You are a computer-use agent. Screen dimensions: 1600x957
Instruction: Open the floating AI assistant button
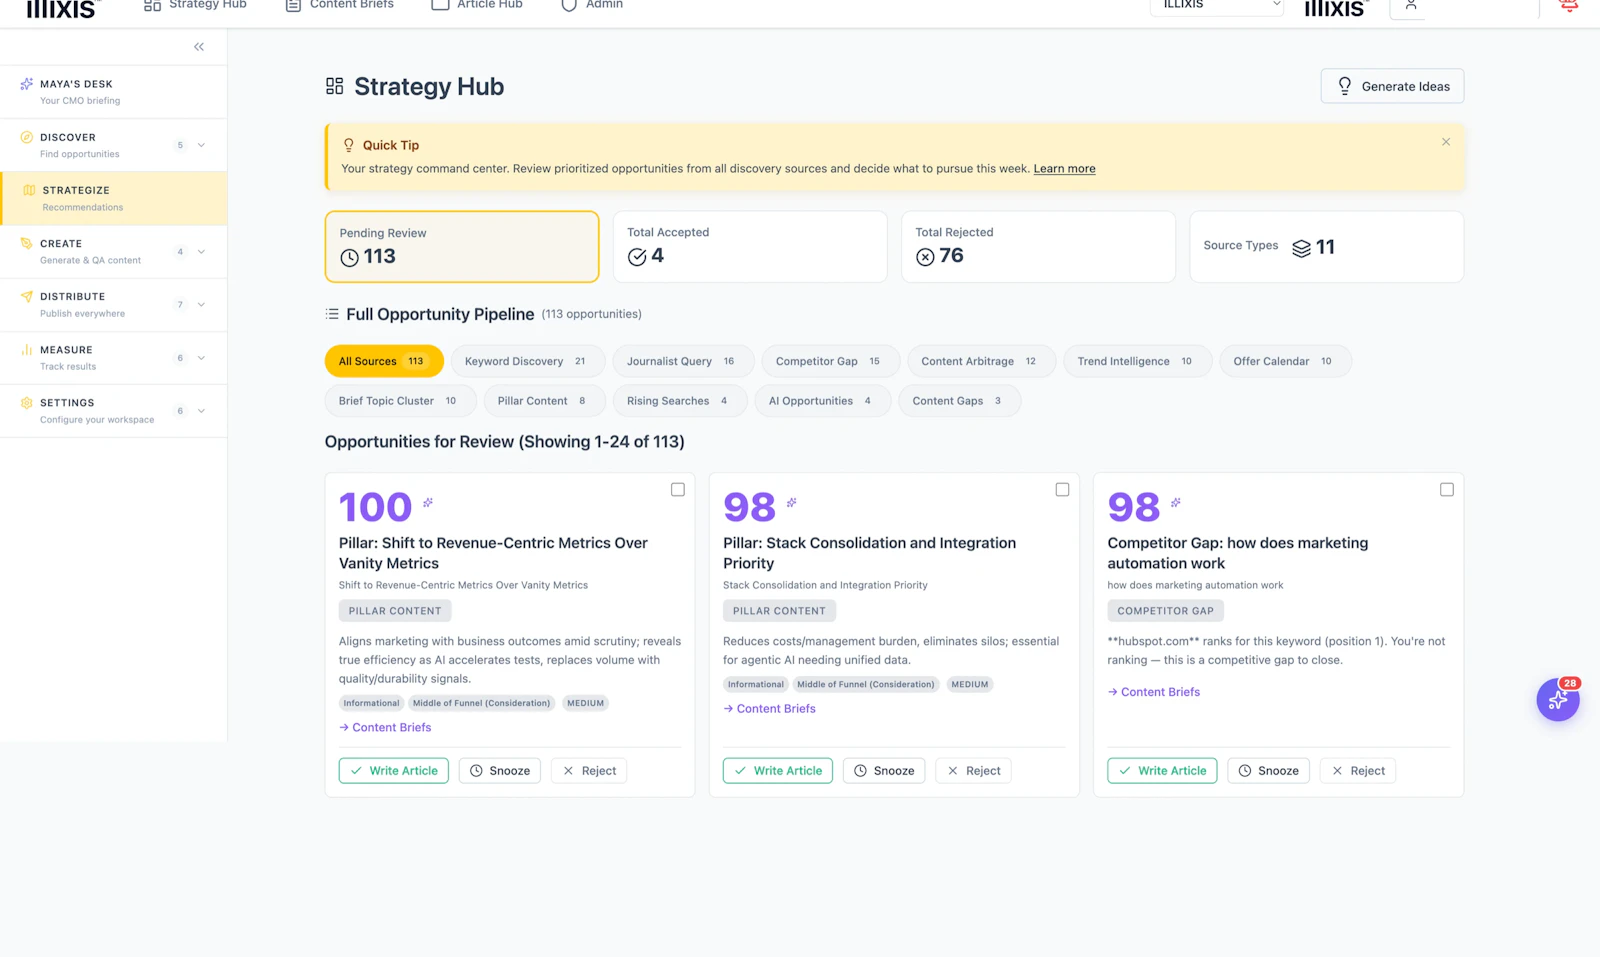tap(1558, 700)
